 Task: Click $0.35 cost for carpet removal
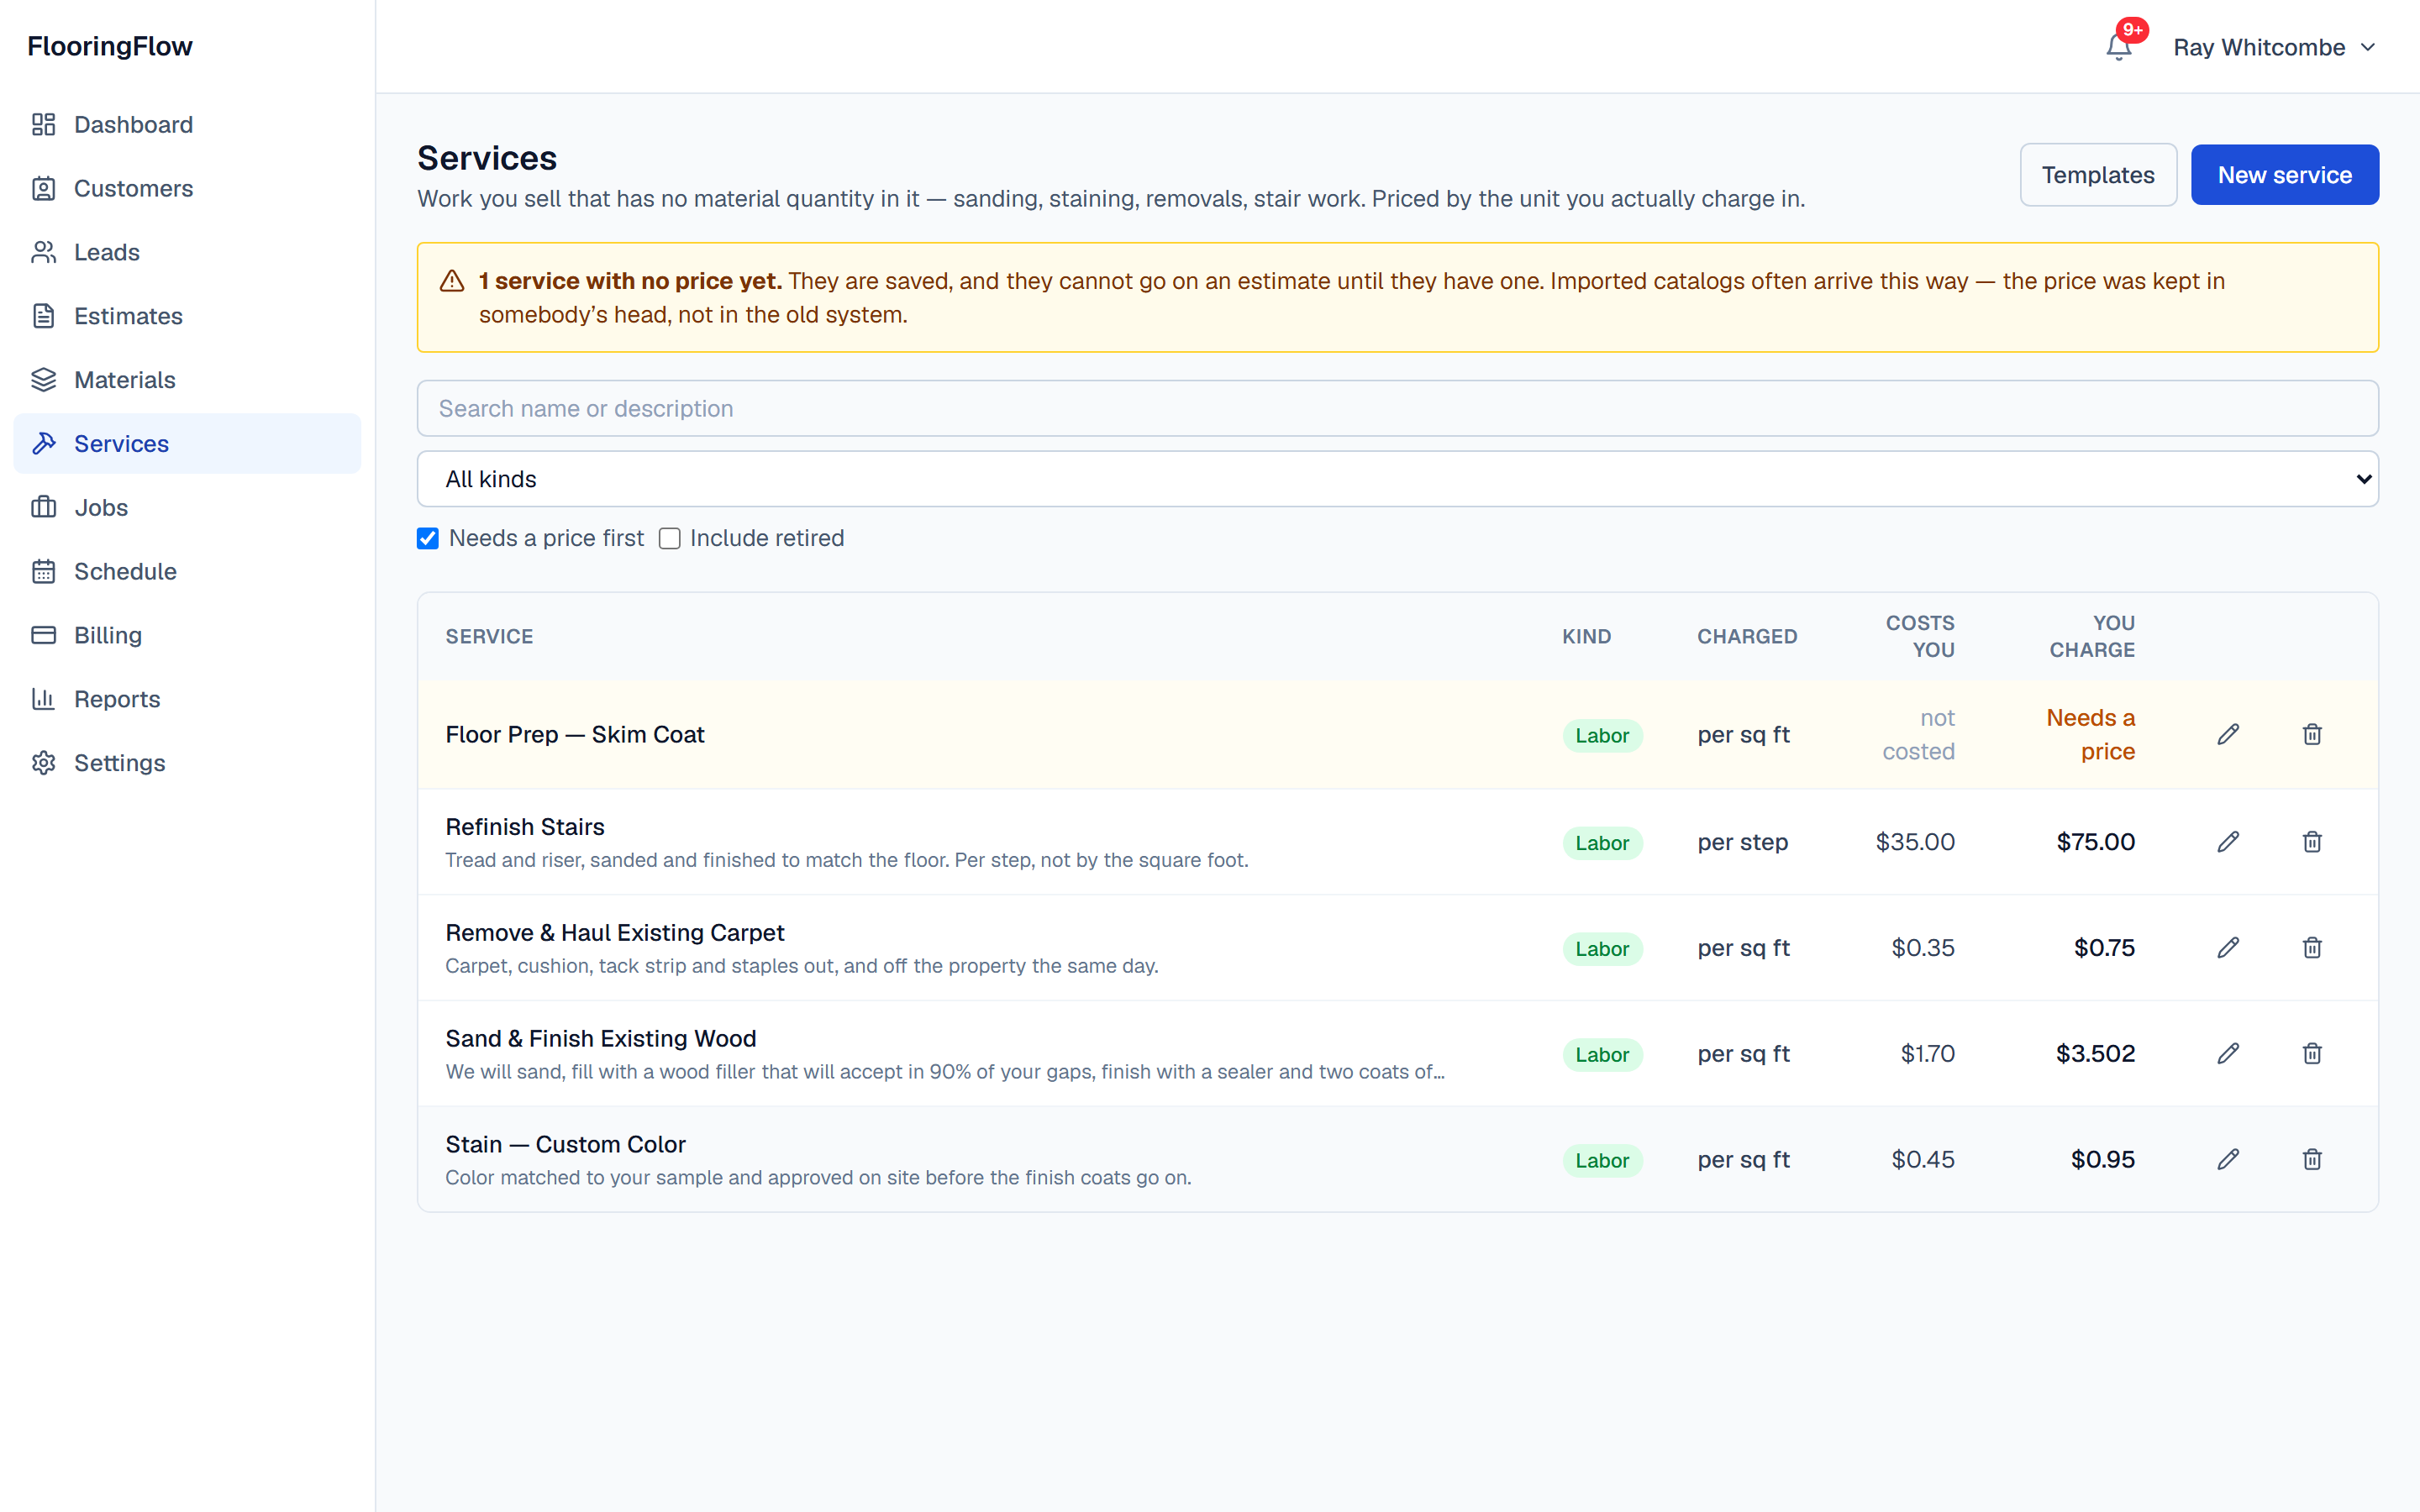[x=1922, y=948]
